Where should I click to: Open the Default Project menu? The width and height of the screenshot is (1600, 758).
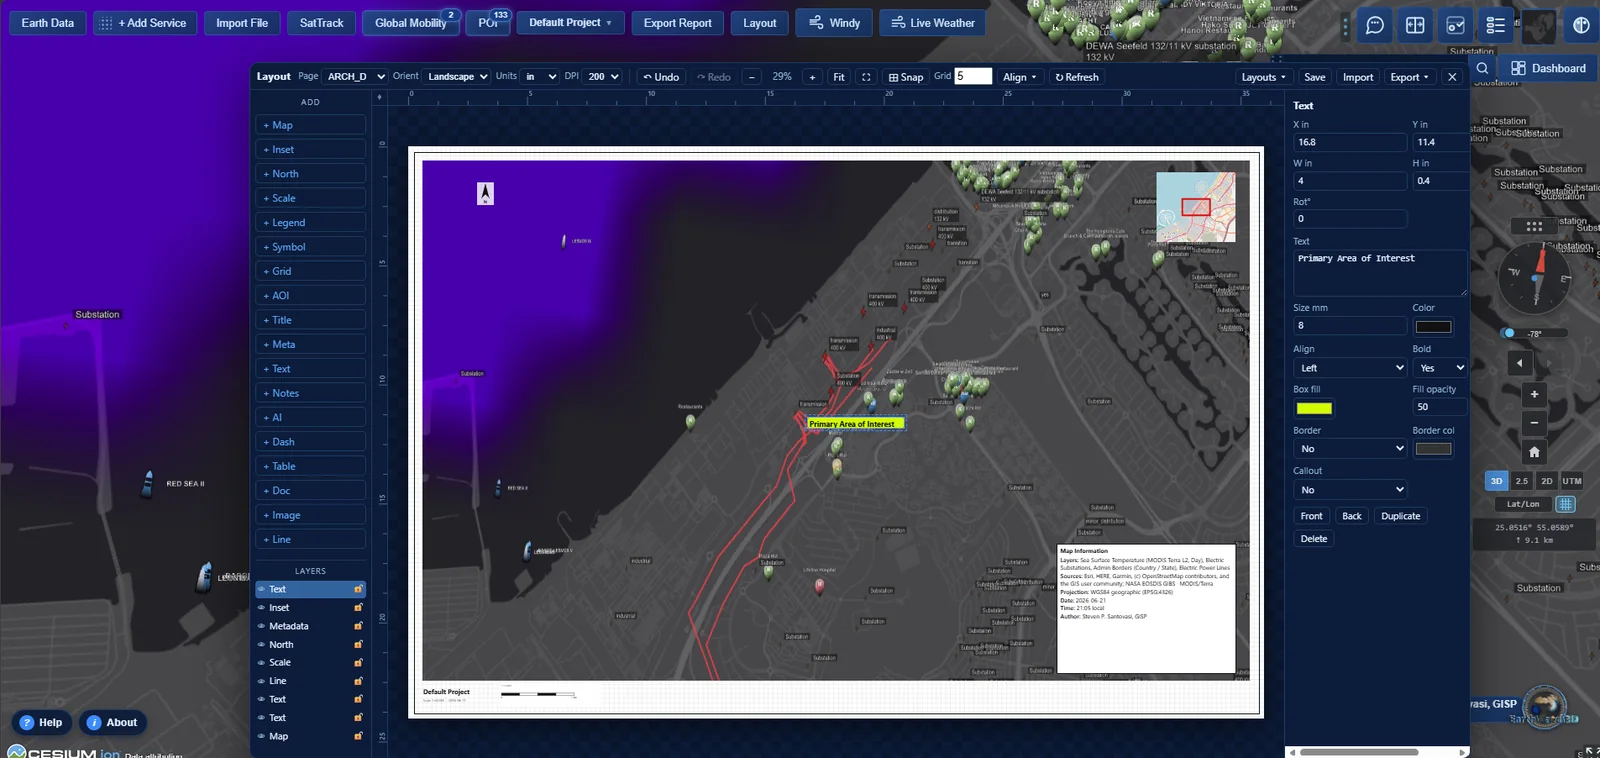pyautogui.click(x=570, y=23)
